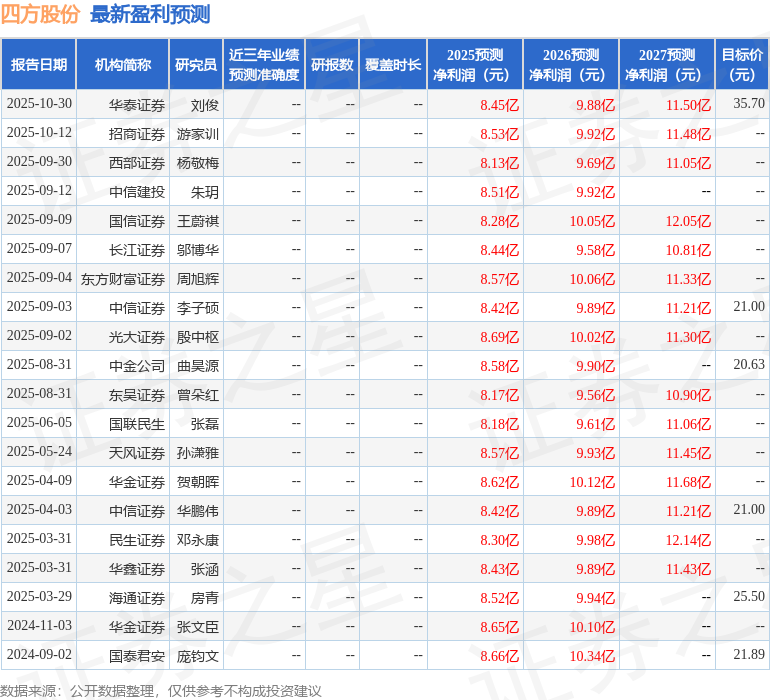Click the 机构简称 column header
The width and height of the screenshot is (770, 700).
point(123,65)
